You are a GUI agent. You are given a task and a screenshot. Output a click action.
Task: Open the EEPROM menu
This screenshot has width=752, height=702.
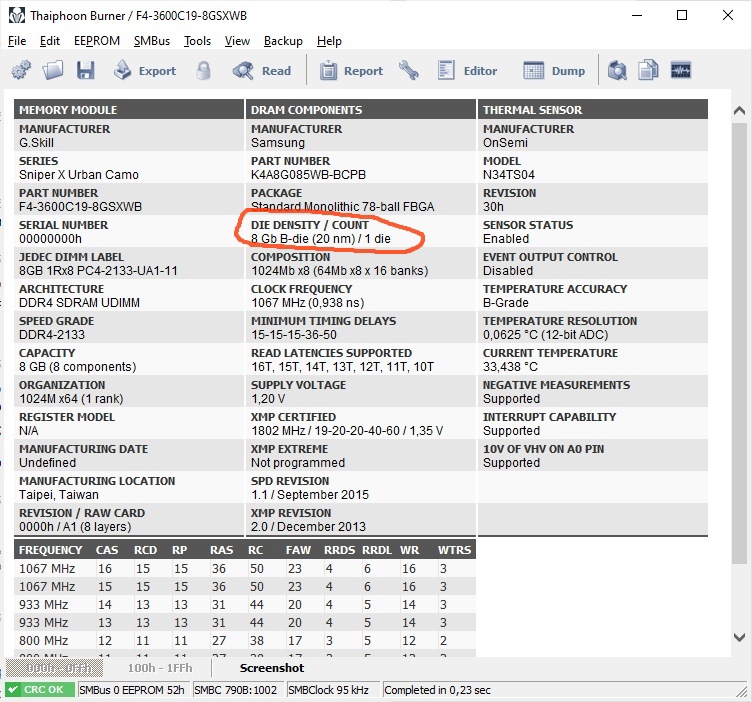point(97,41)
